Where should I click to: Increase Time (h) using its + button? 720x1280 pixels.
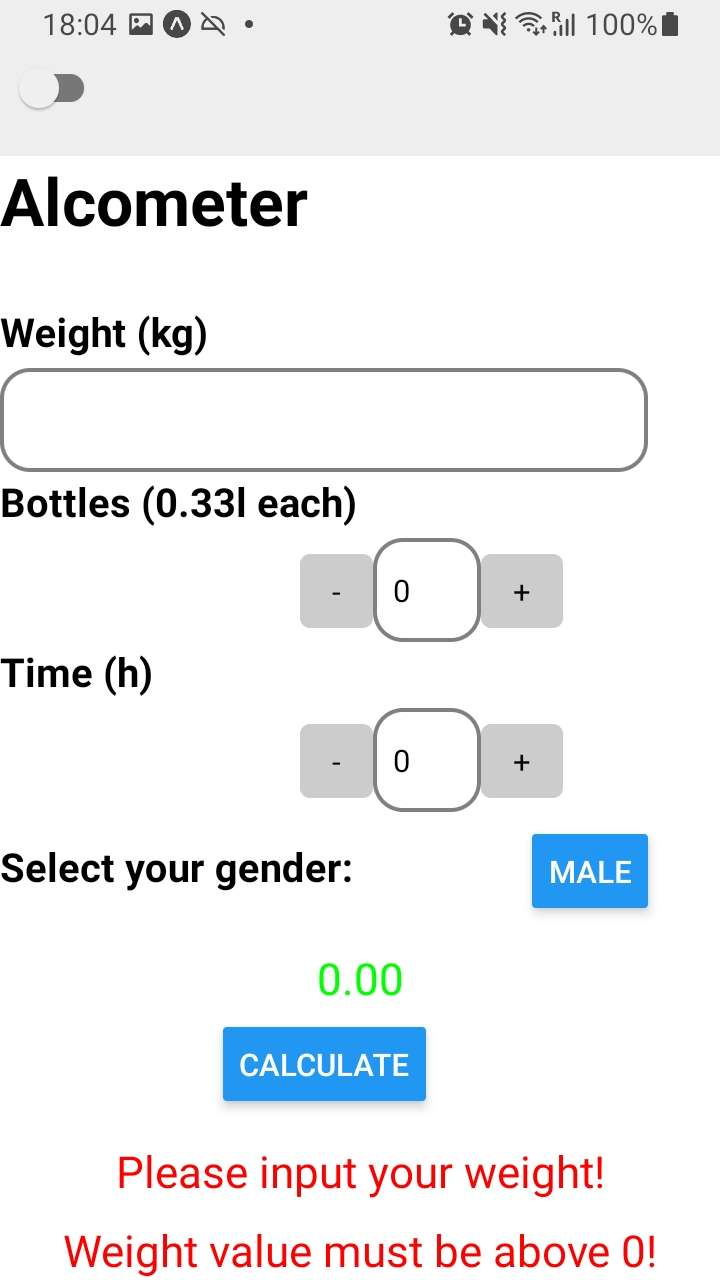520,761
